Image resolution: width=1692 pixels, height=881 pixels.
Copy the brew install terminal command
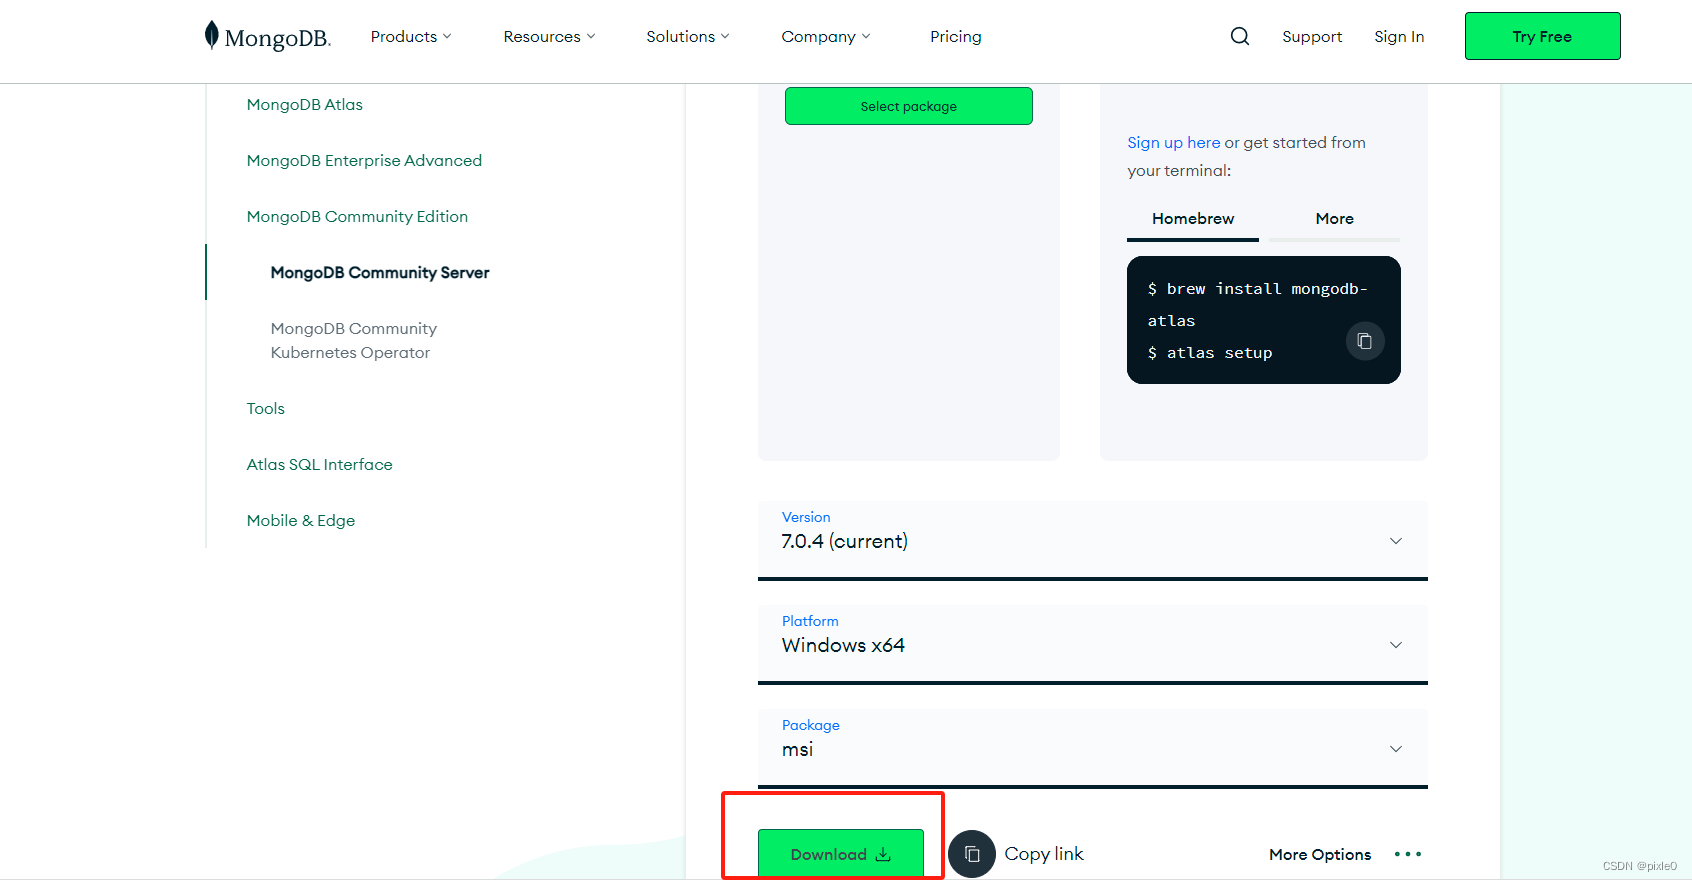pos(1365,341)
